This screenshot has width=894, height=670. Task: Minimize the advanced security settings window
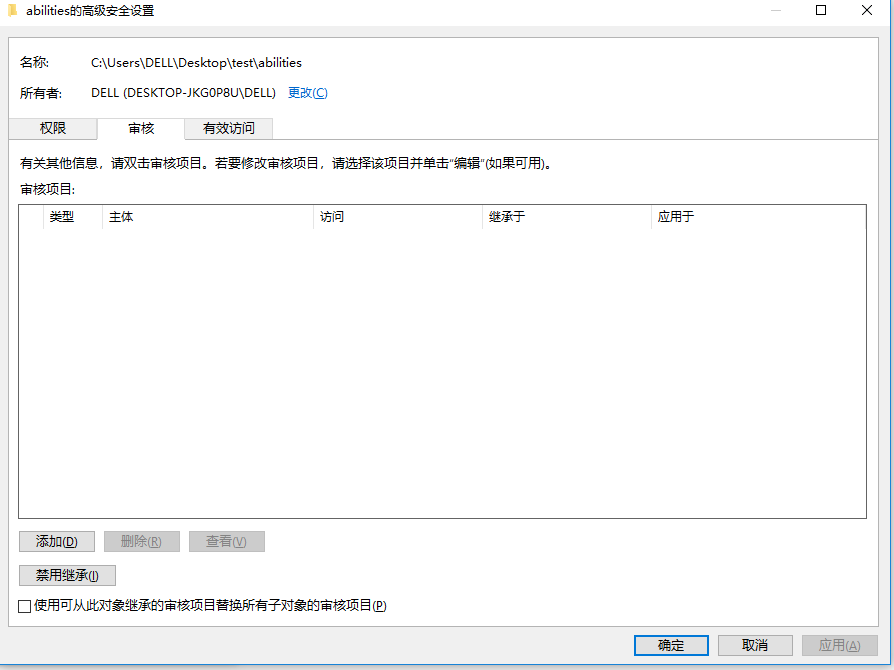tap(775, 10)
